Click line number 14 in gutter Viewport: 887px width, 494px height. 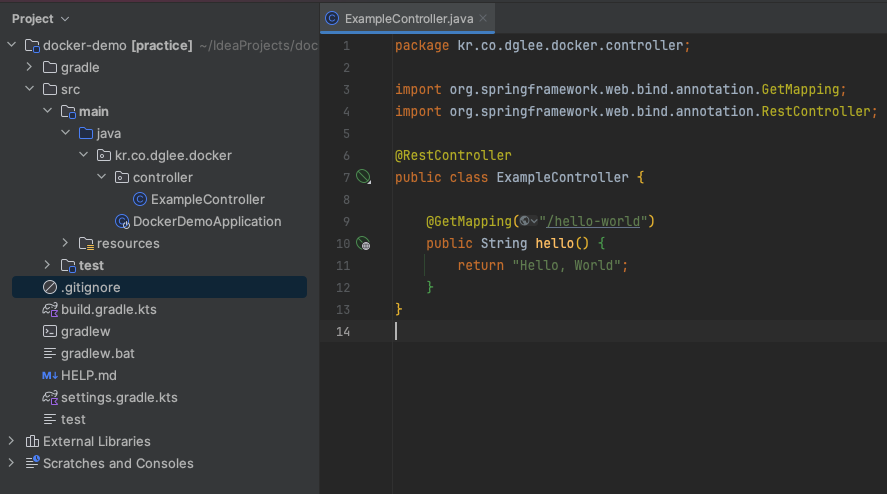click(x=343, y=332)
